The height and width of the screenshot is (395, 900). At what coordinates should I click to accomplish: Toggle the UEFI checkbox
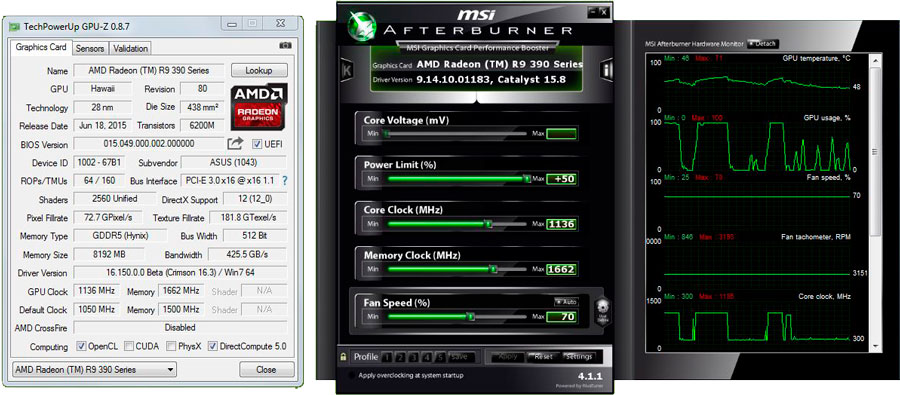(x=257, y=144)
